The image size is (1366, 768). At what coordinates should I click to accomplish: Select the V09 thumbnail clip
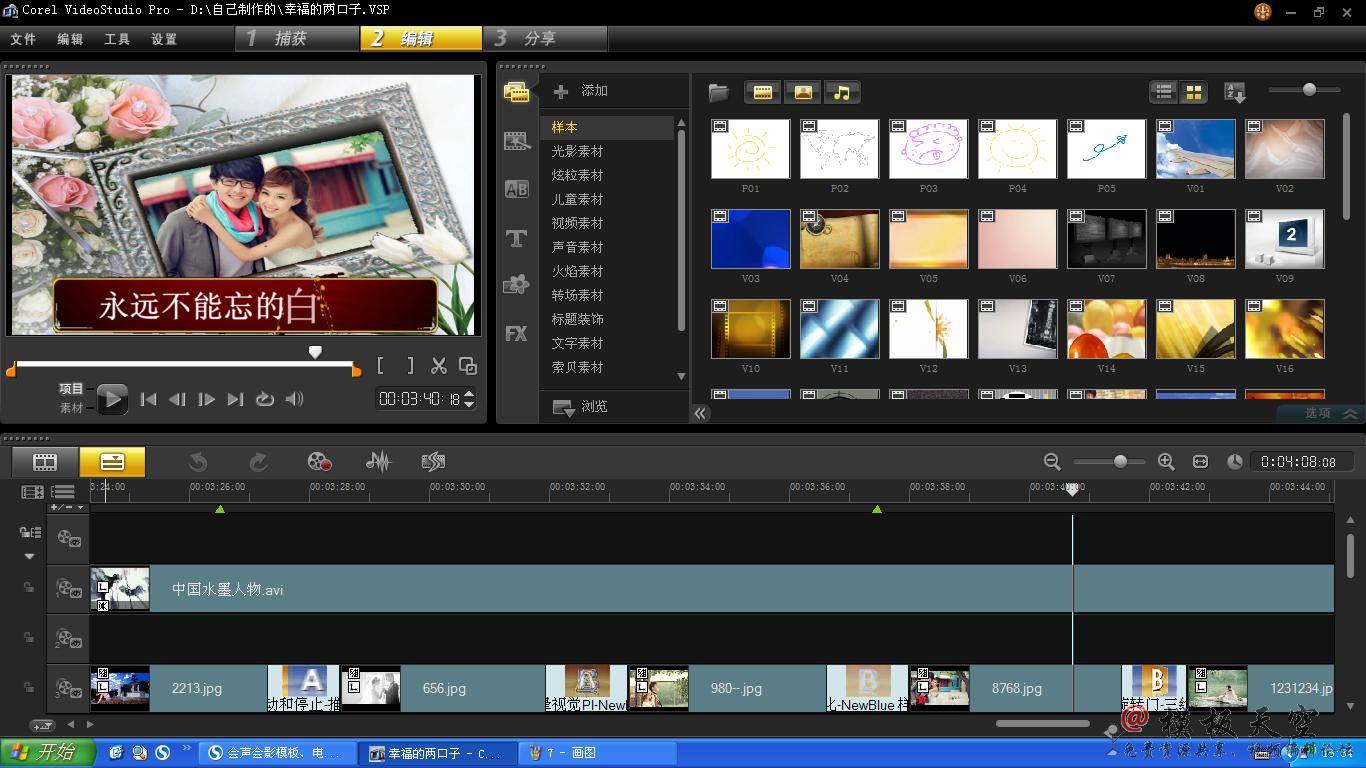[x=1284, y=239]
